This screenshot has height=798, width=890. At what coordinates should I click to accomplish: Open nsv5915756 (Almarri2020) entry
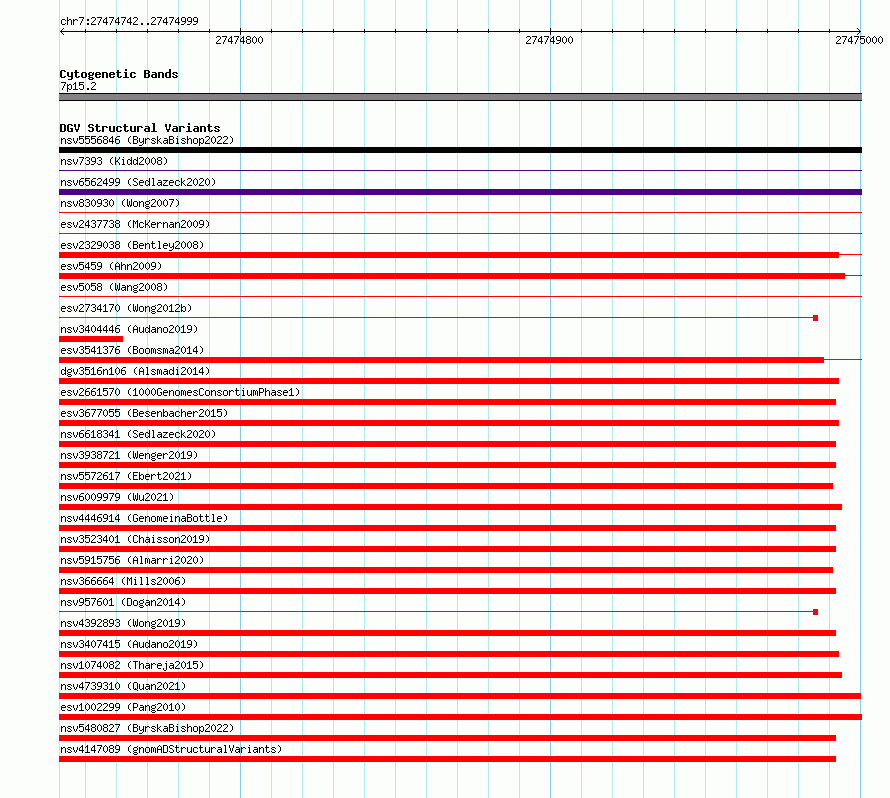[132, 560]
